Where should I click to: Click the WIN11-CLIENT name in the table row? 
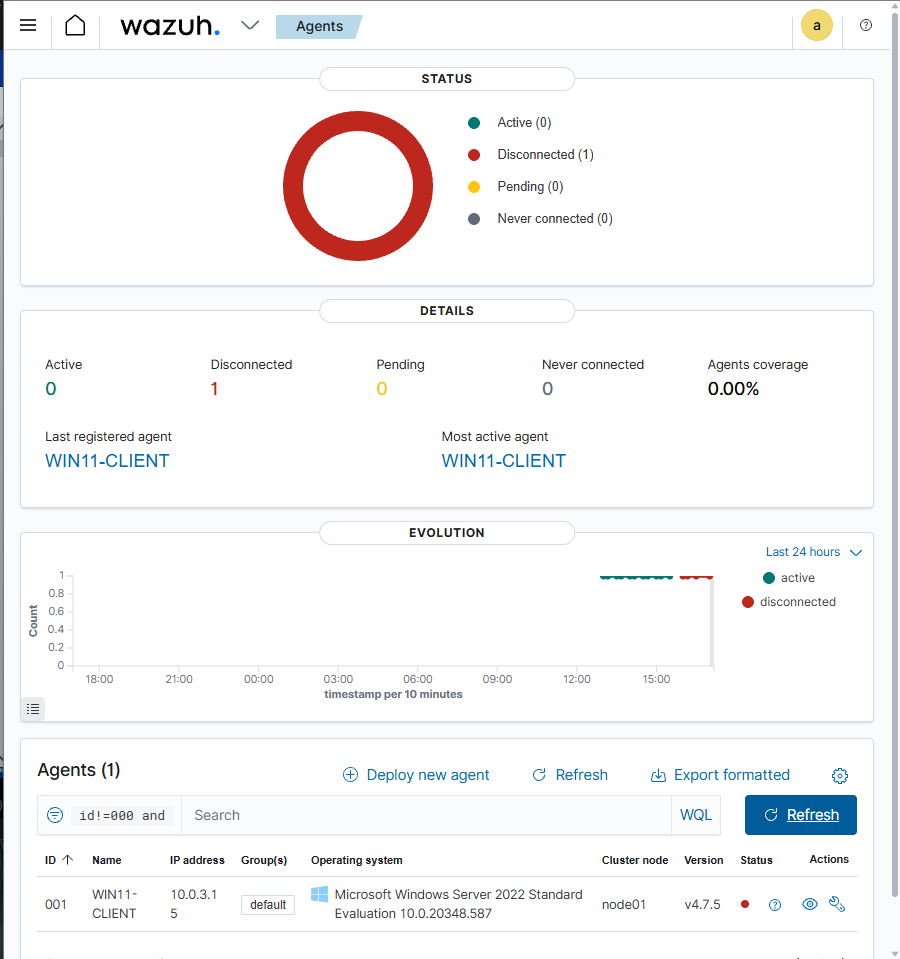114,904
